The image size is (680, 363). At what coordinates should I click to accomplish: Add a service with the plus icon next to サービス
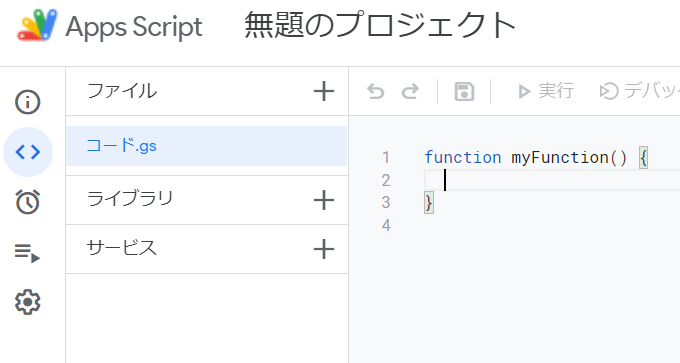coord(324,249)
